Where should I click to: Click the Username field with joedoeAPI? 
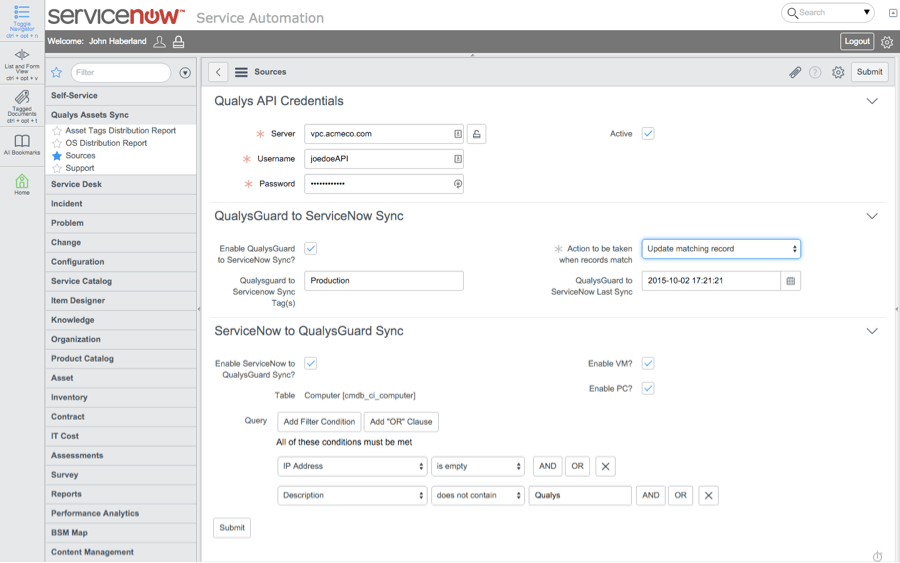(x=384, y=159)
